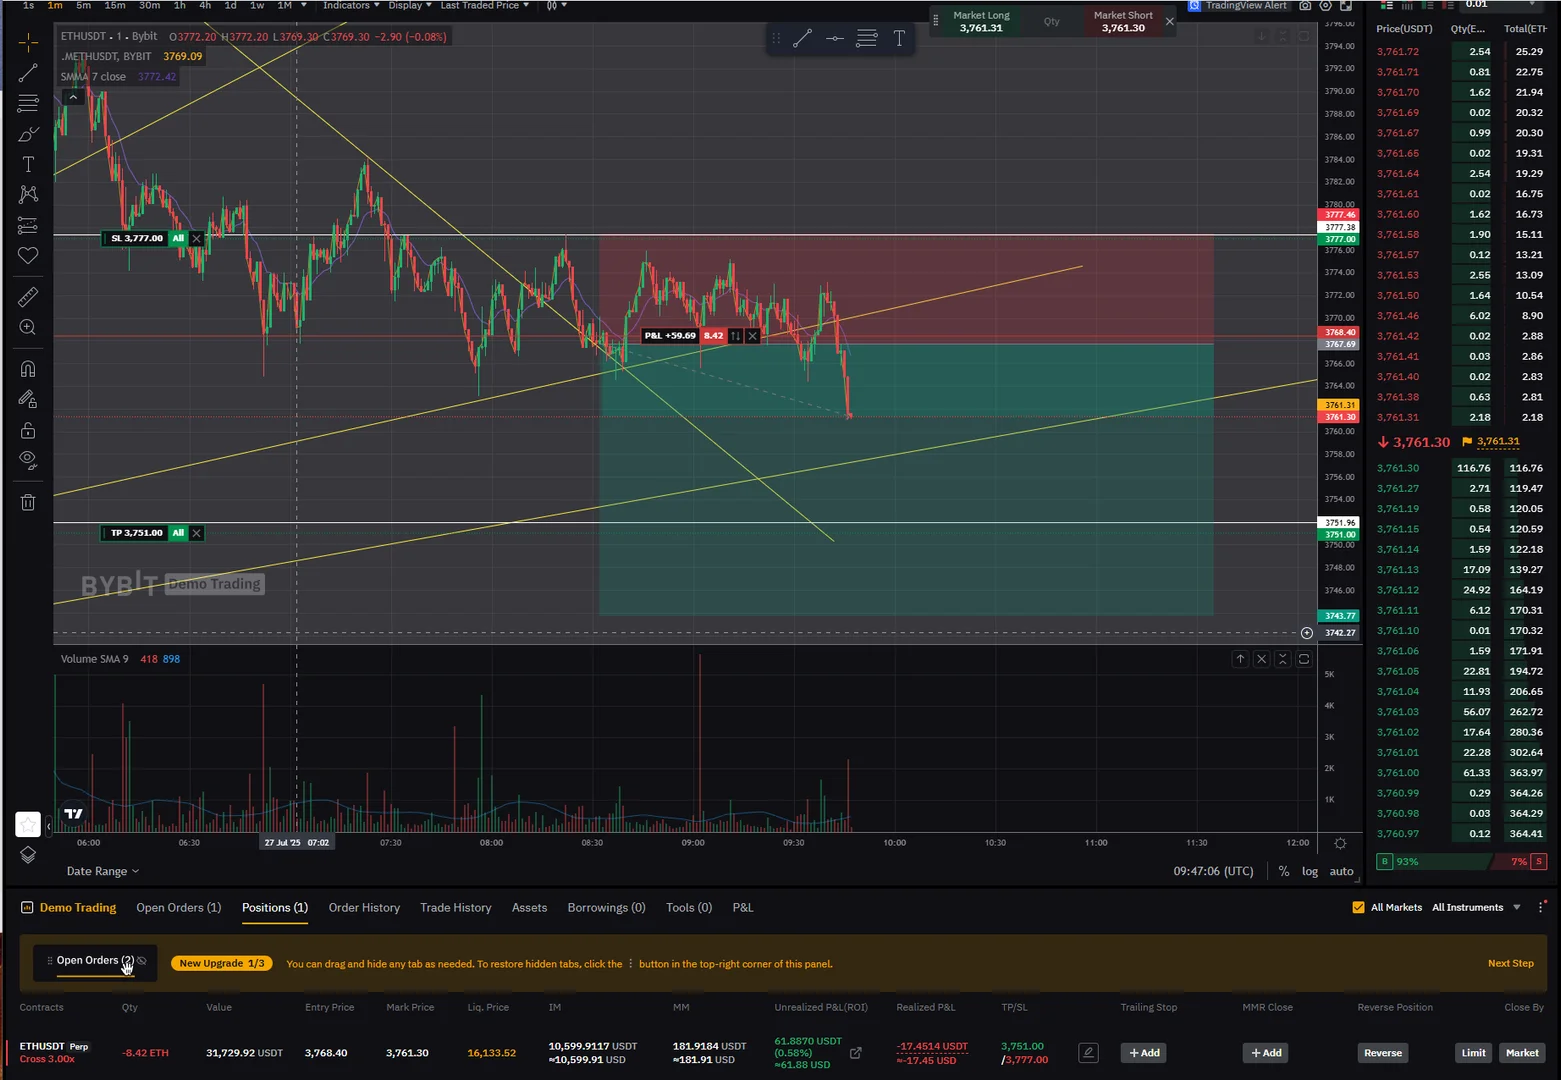Toggle lock all drawings
This screenshot has height=1080, width=1561.
click(28, 430)
